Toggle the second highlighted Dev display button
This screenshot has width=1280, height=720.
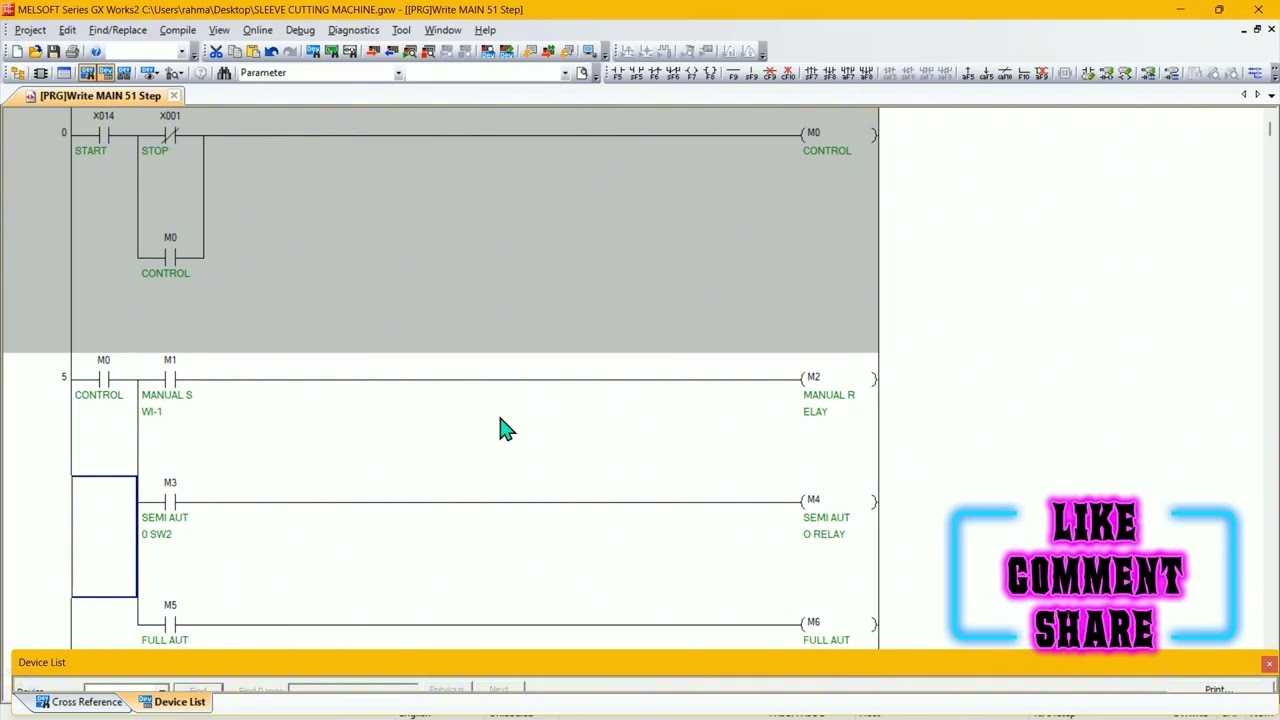[x=105, y=73]
